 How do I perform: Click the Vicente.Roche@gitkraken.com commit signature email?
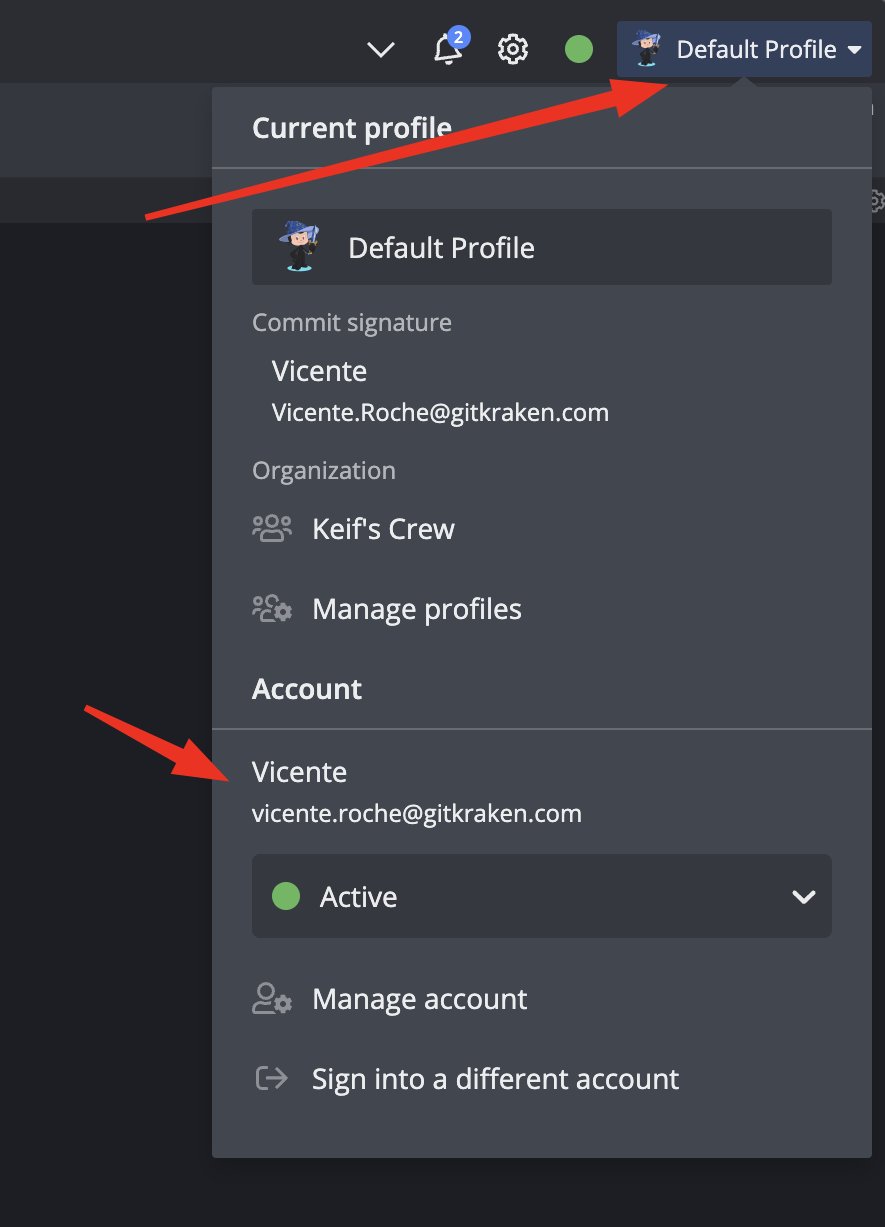click(440, 412)
